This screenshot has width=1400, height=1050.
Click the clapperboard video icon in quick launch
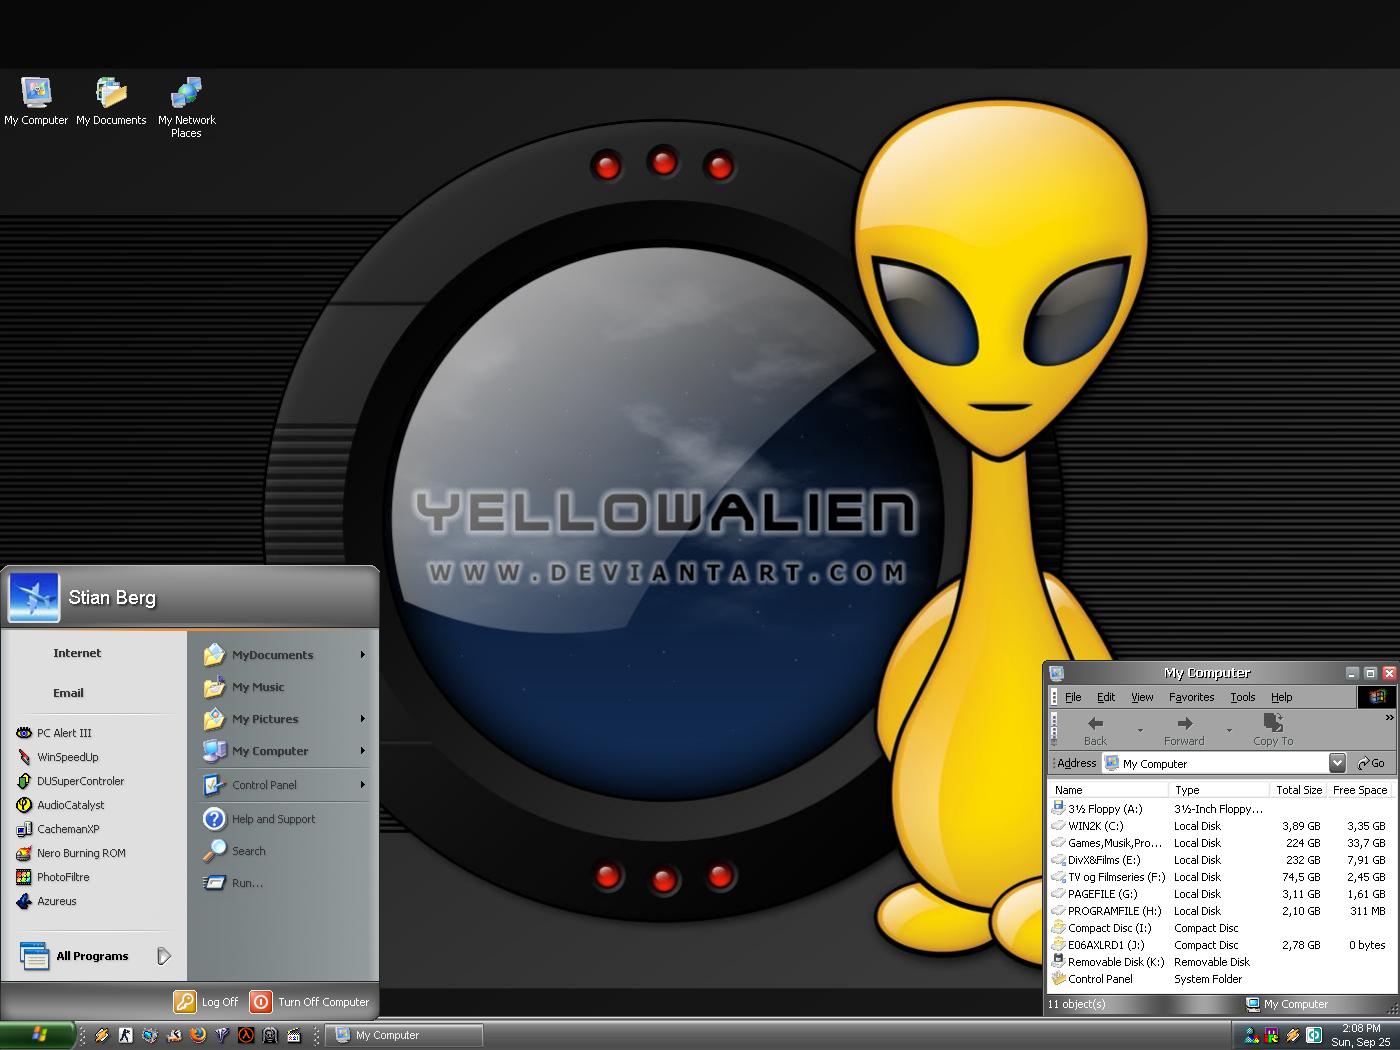point(294,1035)
